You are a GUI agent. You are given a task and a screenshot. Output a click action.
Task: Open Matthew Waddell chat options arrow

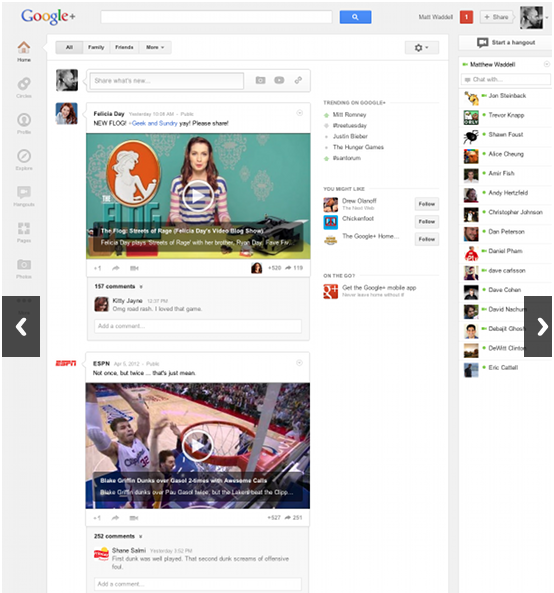546,64
